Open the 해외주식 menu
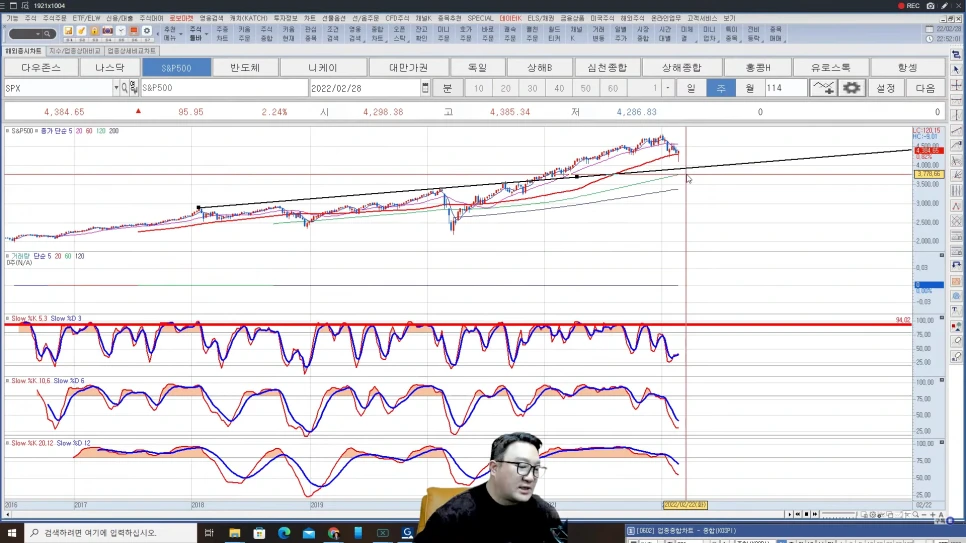966x543 pixels. pyautogui.click(x=632, y=18)
